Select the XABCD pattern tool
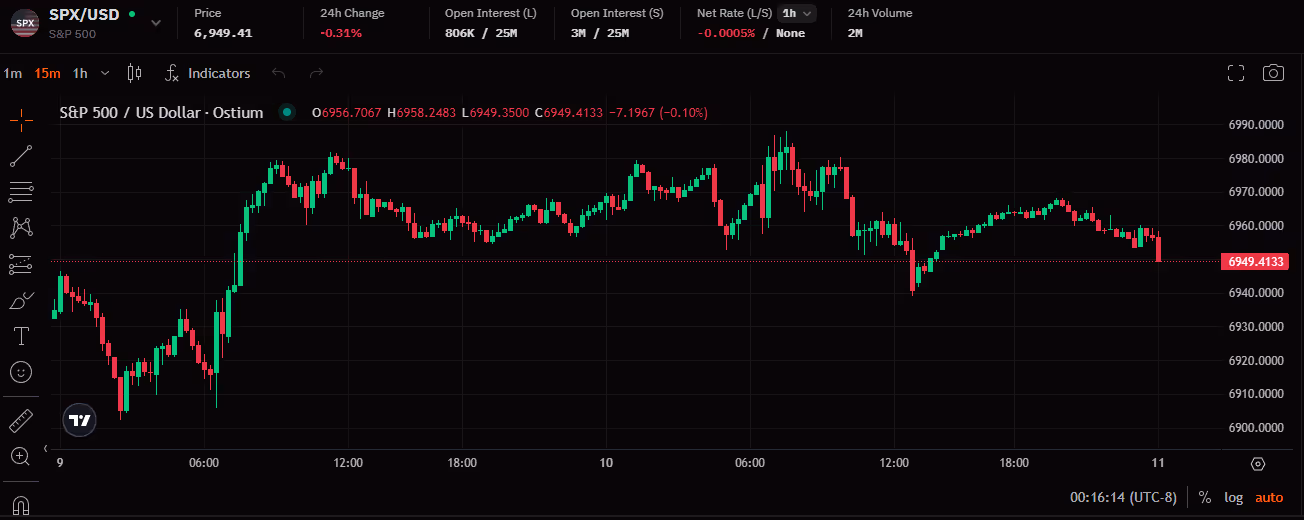This screenshot has height=520, width=1304. (x=20, y=228)
